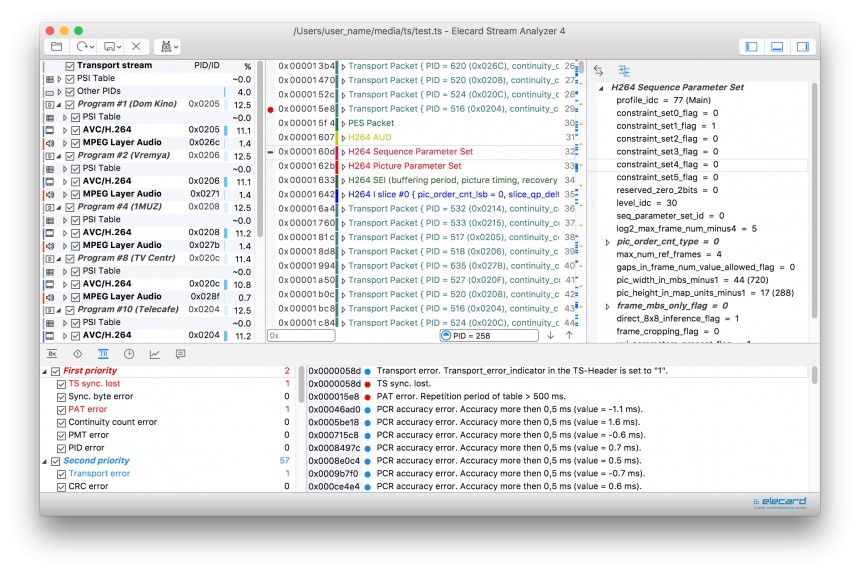Uncheck the TS sync. lost checkbox

click(60, 384)
